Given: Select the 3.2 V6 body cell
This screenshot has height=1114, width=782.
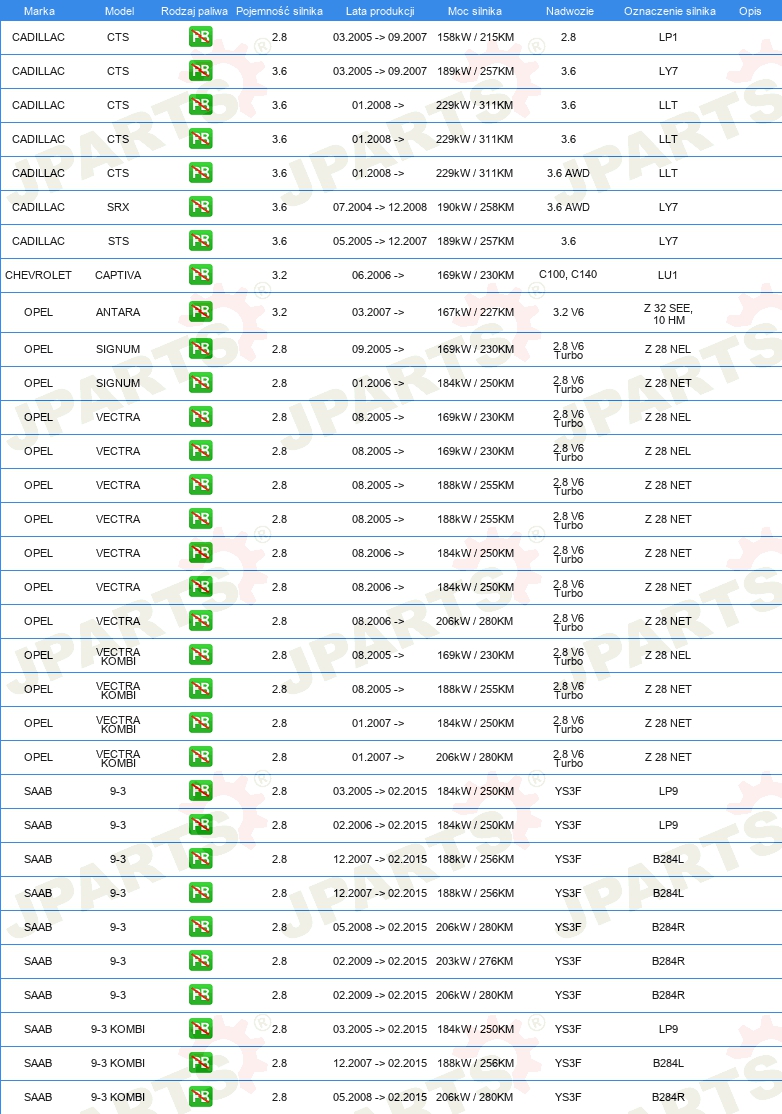Looking at the screenshot, I should pos(568,312).
